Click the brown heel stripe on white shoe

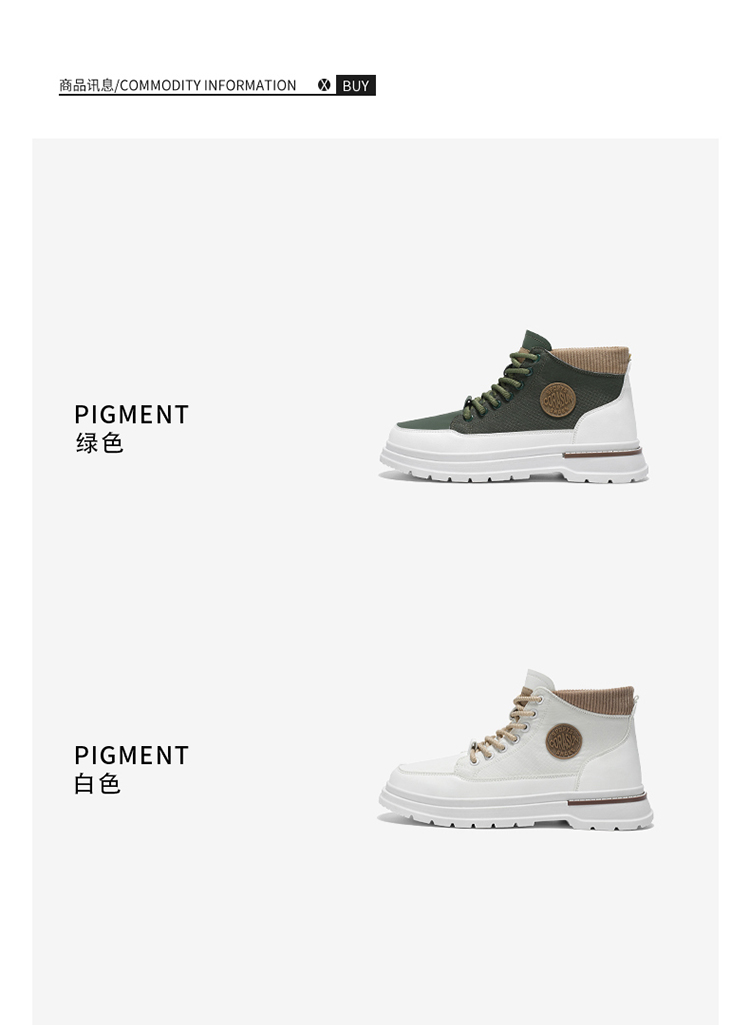click(x=607, y=798)
